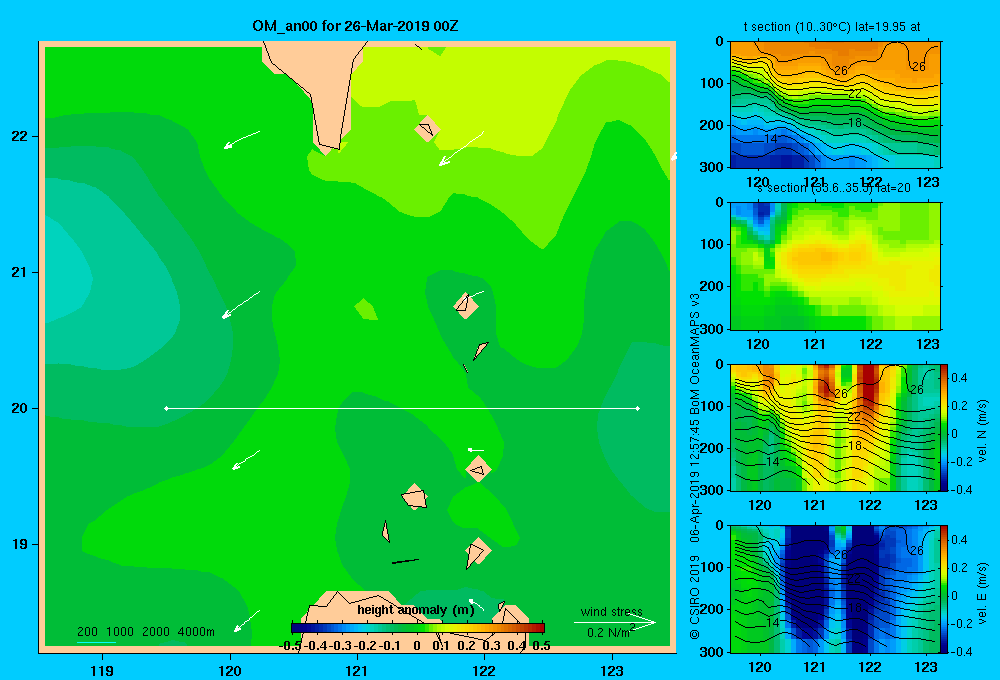
Task: Click the main map longitude 119 axis label
Action: [102, 670]
